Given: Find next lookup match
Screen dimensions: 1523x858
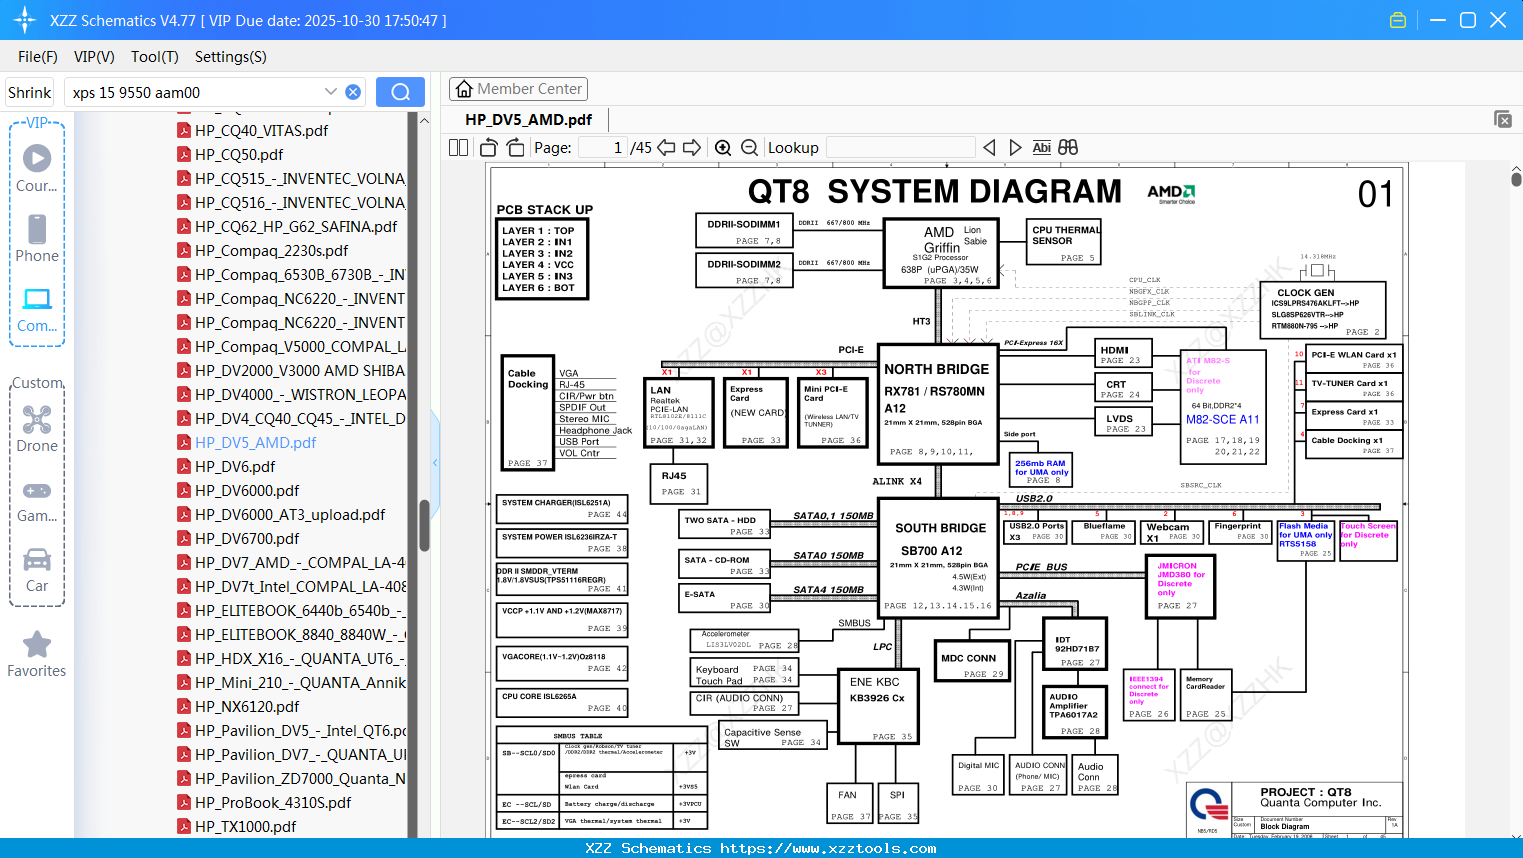Looking at the screenshot, I should (1015, 147).
